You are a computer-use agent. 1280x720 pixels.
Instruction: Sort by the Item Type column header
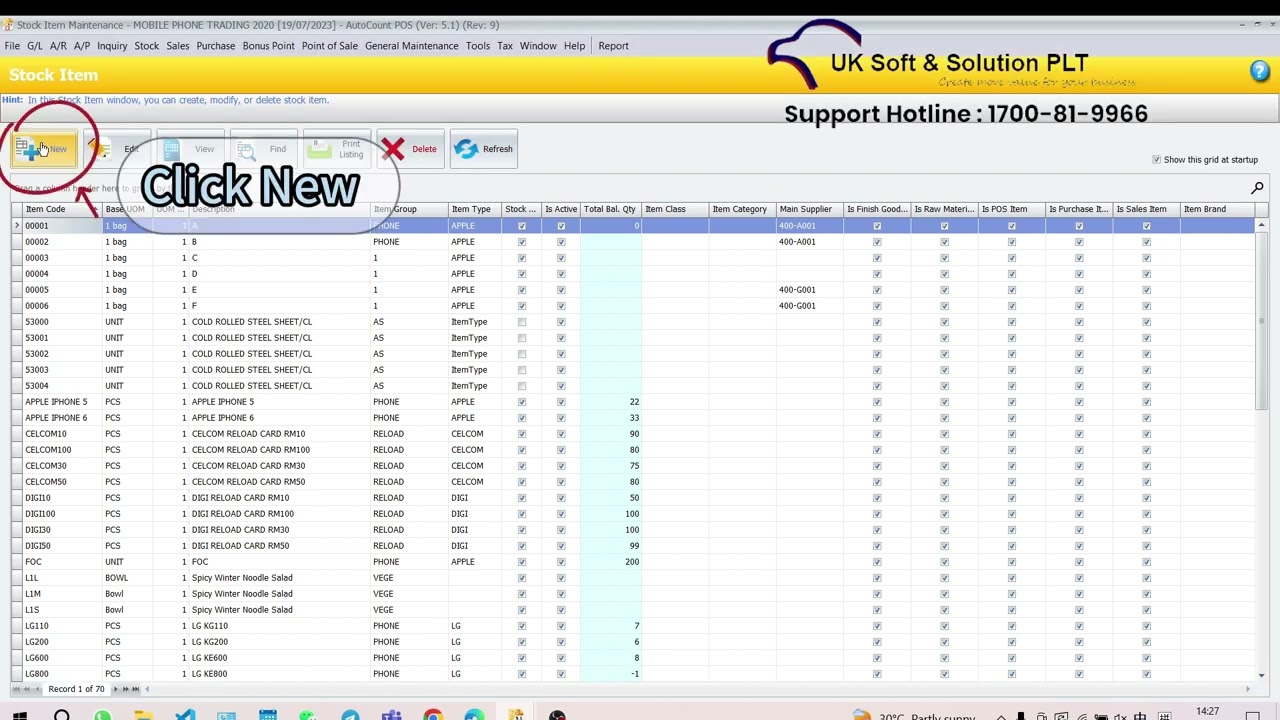pos(475,209)
